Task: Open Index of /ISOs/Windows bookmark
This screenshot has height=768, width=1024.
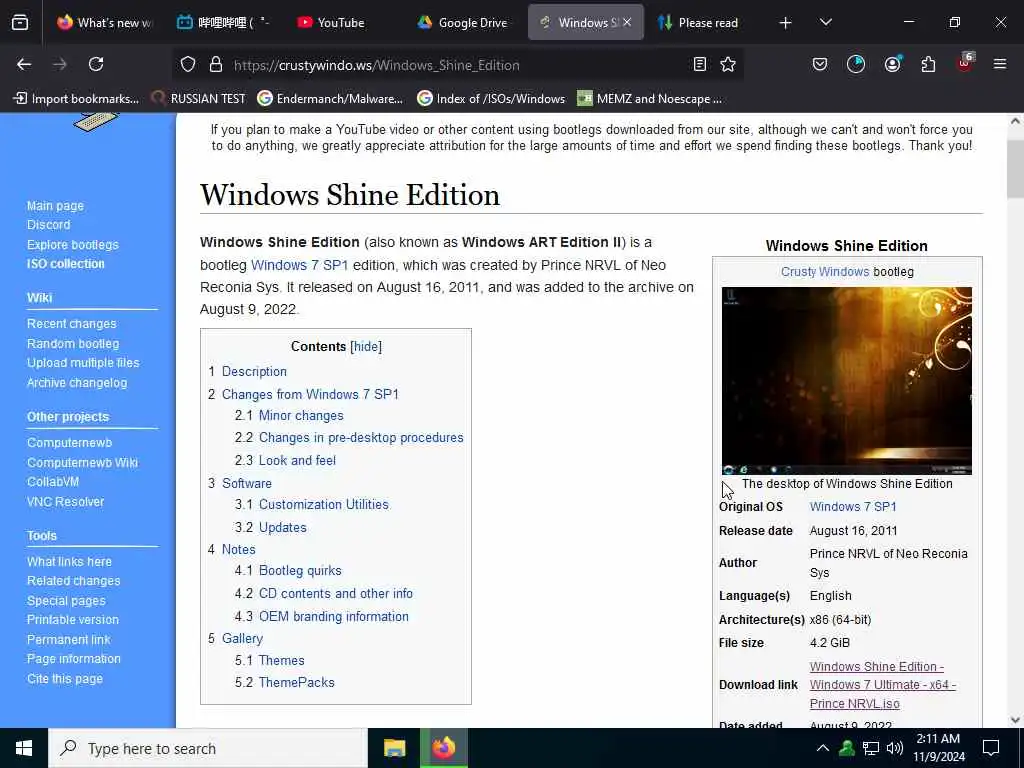Action: point(490,99)
